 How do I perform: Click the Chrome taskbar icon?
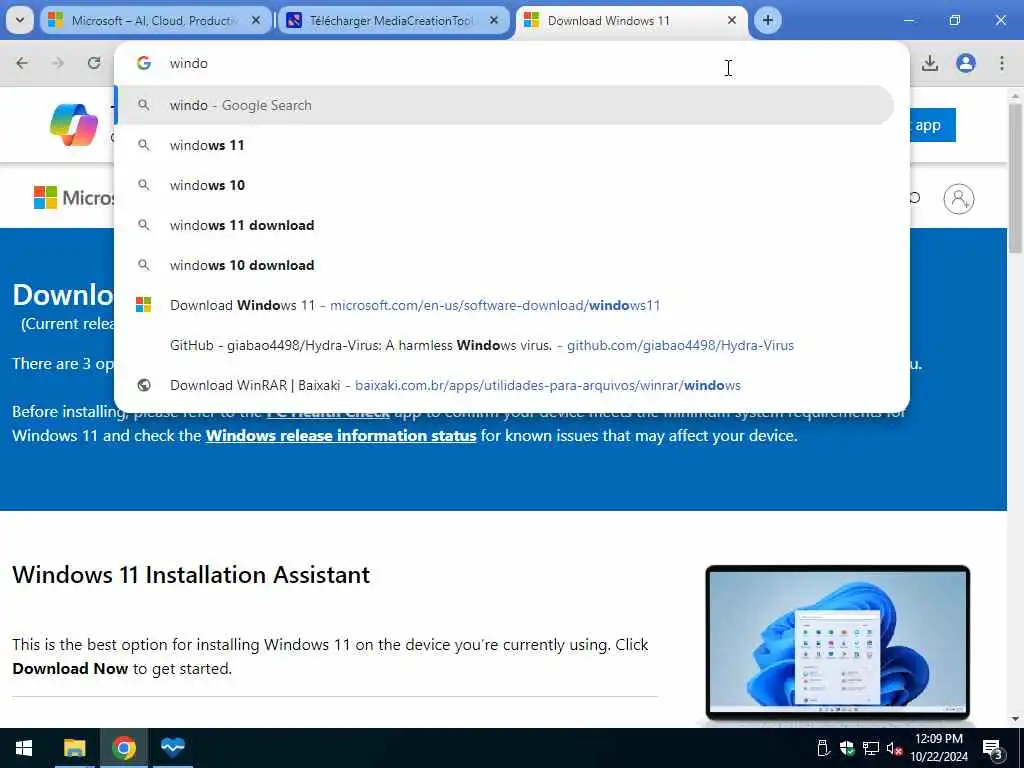point(123,748)
